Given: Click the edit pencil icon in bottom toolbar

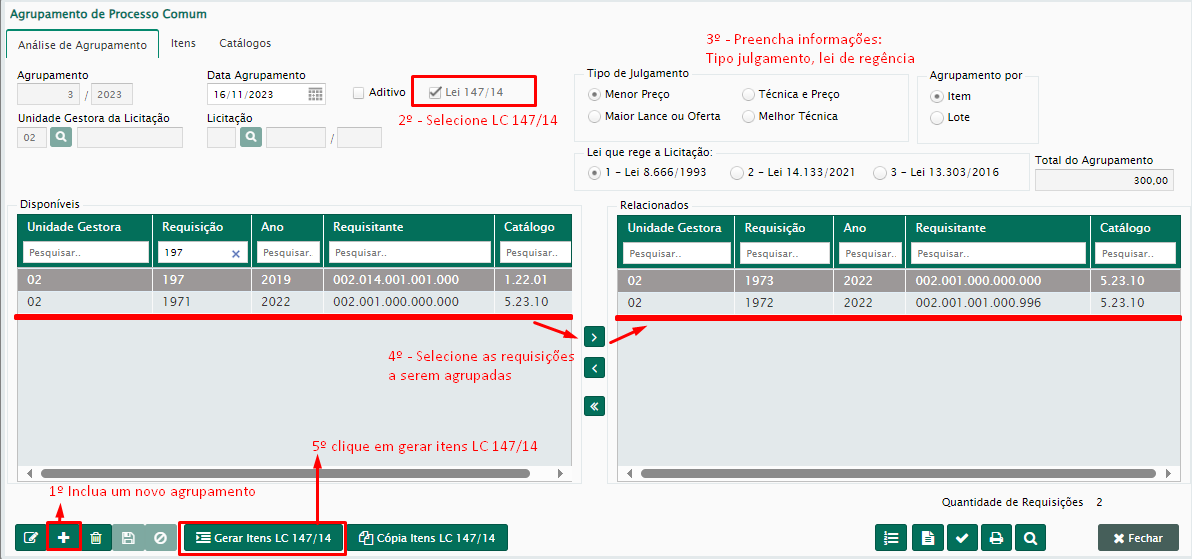Looking at the screenshot, I should pyautogui.click(x=31, y=538).
